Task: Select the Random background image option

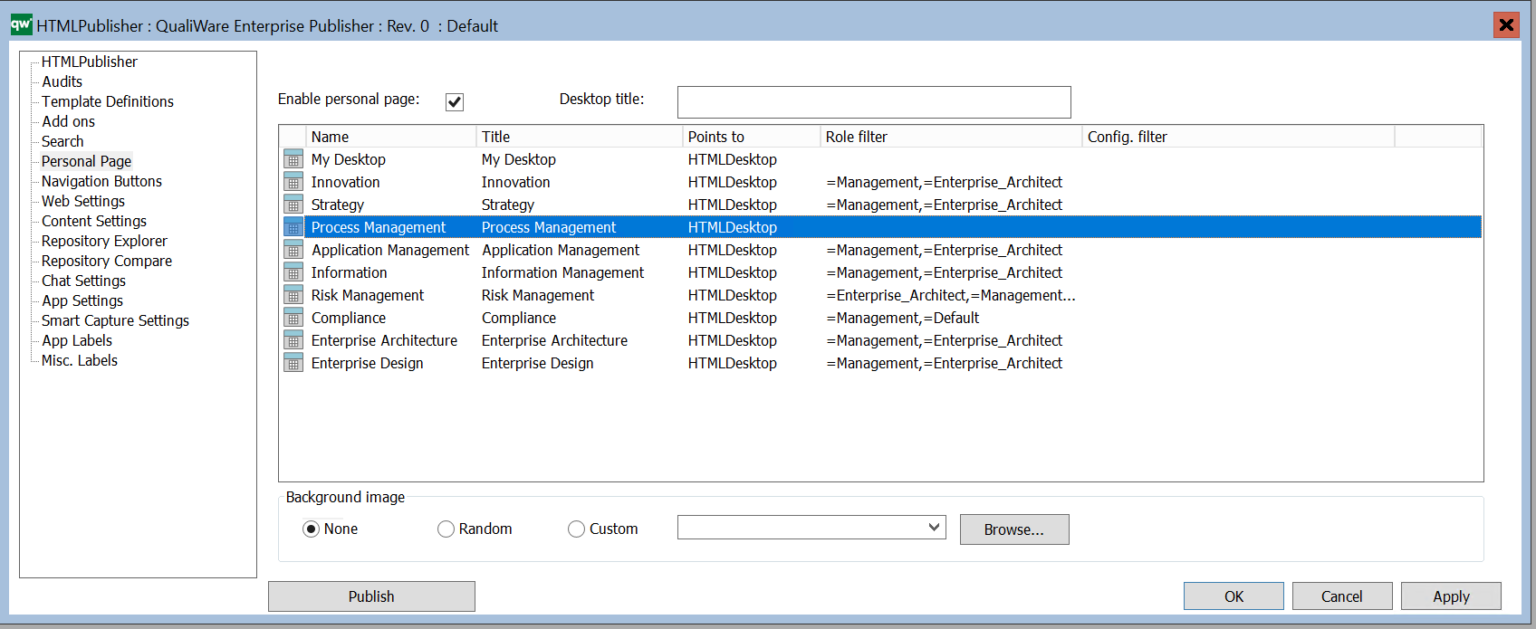Action: coord(446,528)
